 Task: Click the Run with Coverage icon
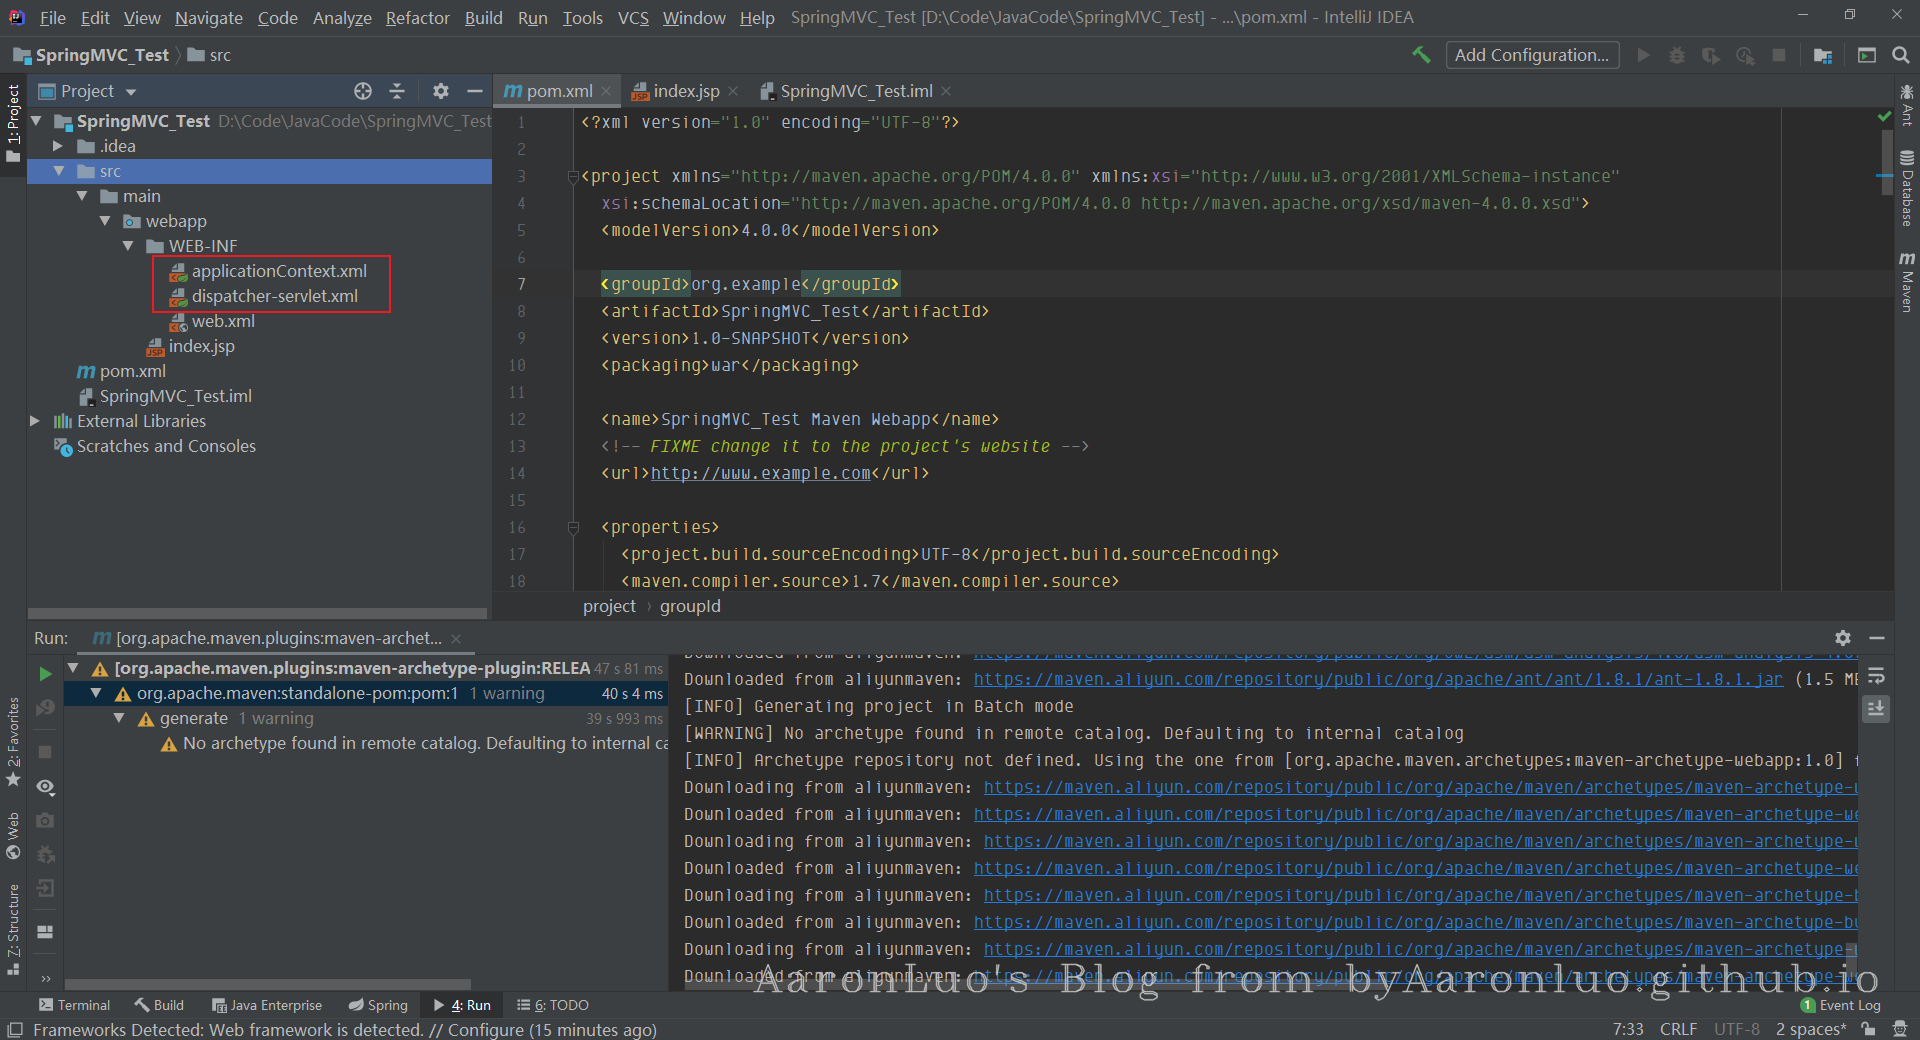tap(1711, 55)
